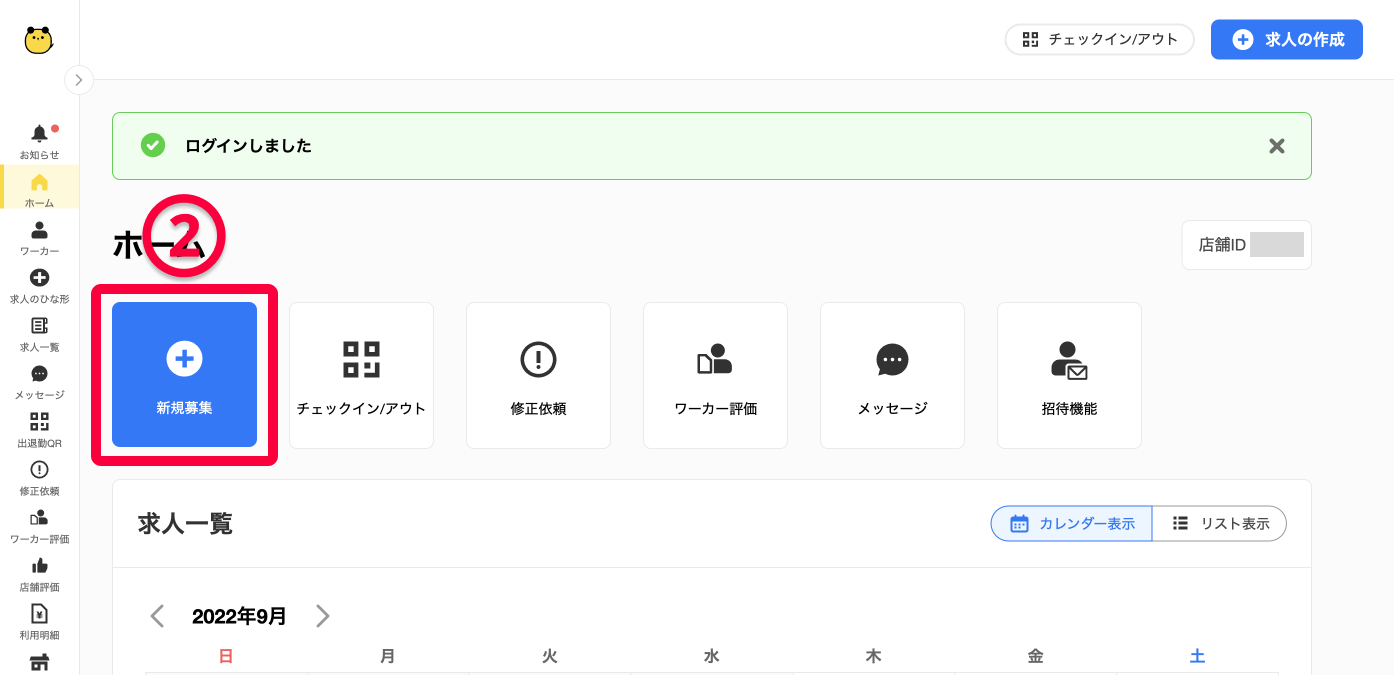Switch to カレンダー表示 view
Image resolution: width=1394 pixels, height=675 pixels.
click(x=1072, y=523)
